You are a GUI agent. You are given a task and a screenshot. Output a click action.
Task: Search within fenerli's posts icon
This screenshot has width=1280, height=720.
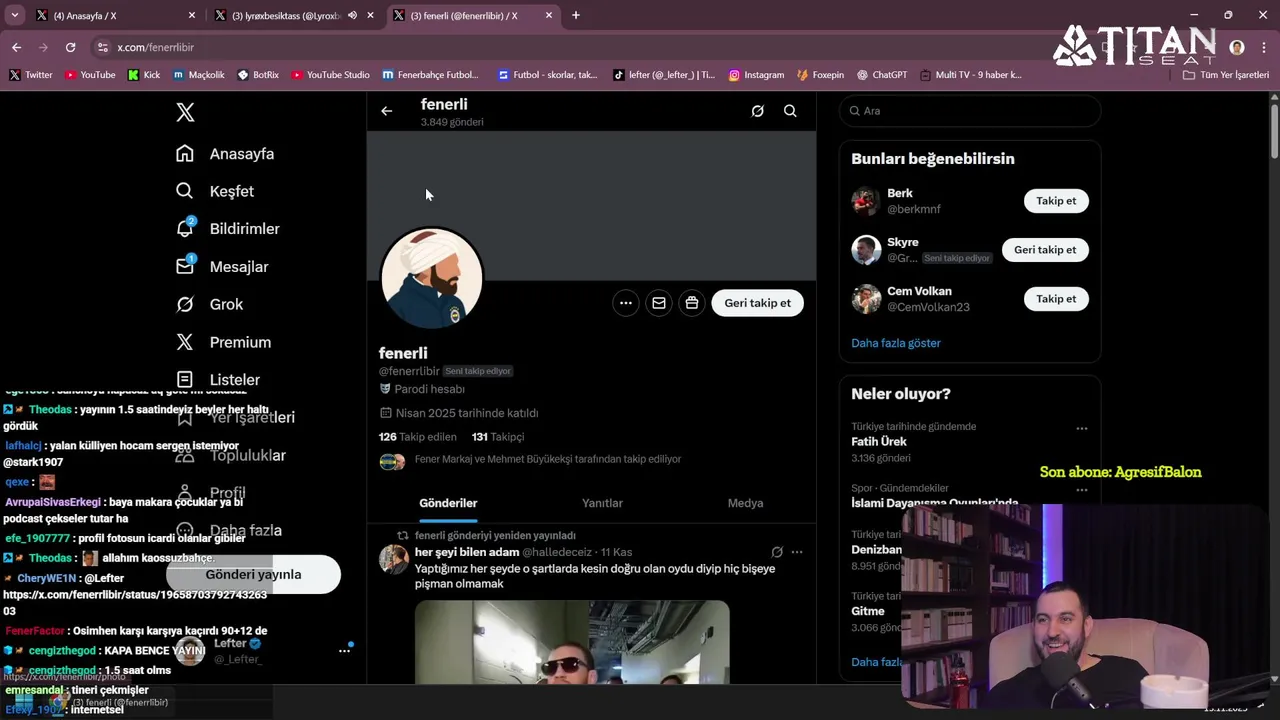[790, 111]
